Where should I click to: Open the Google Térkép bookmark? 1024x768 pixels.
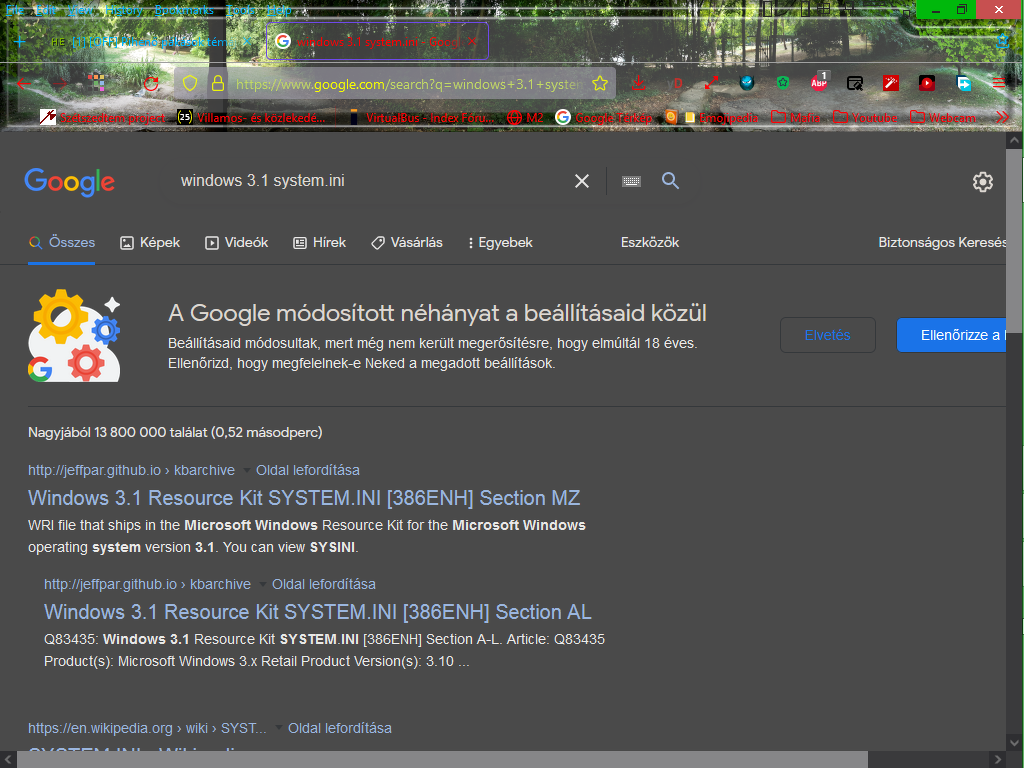[604, 118]
